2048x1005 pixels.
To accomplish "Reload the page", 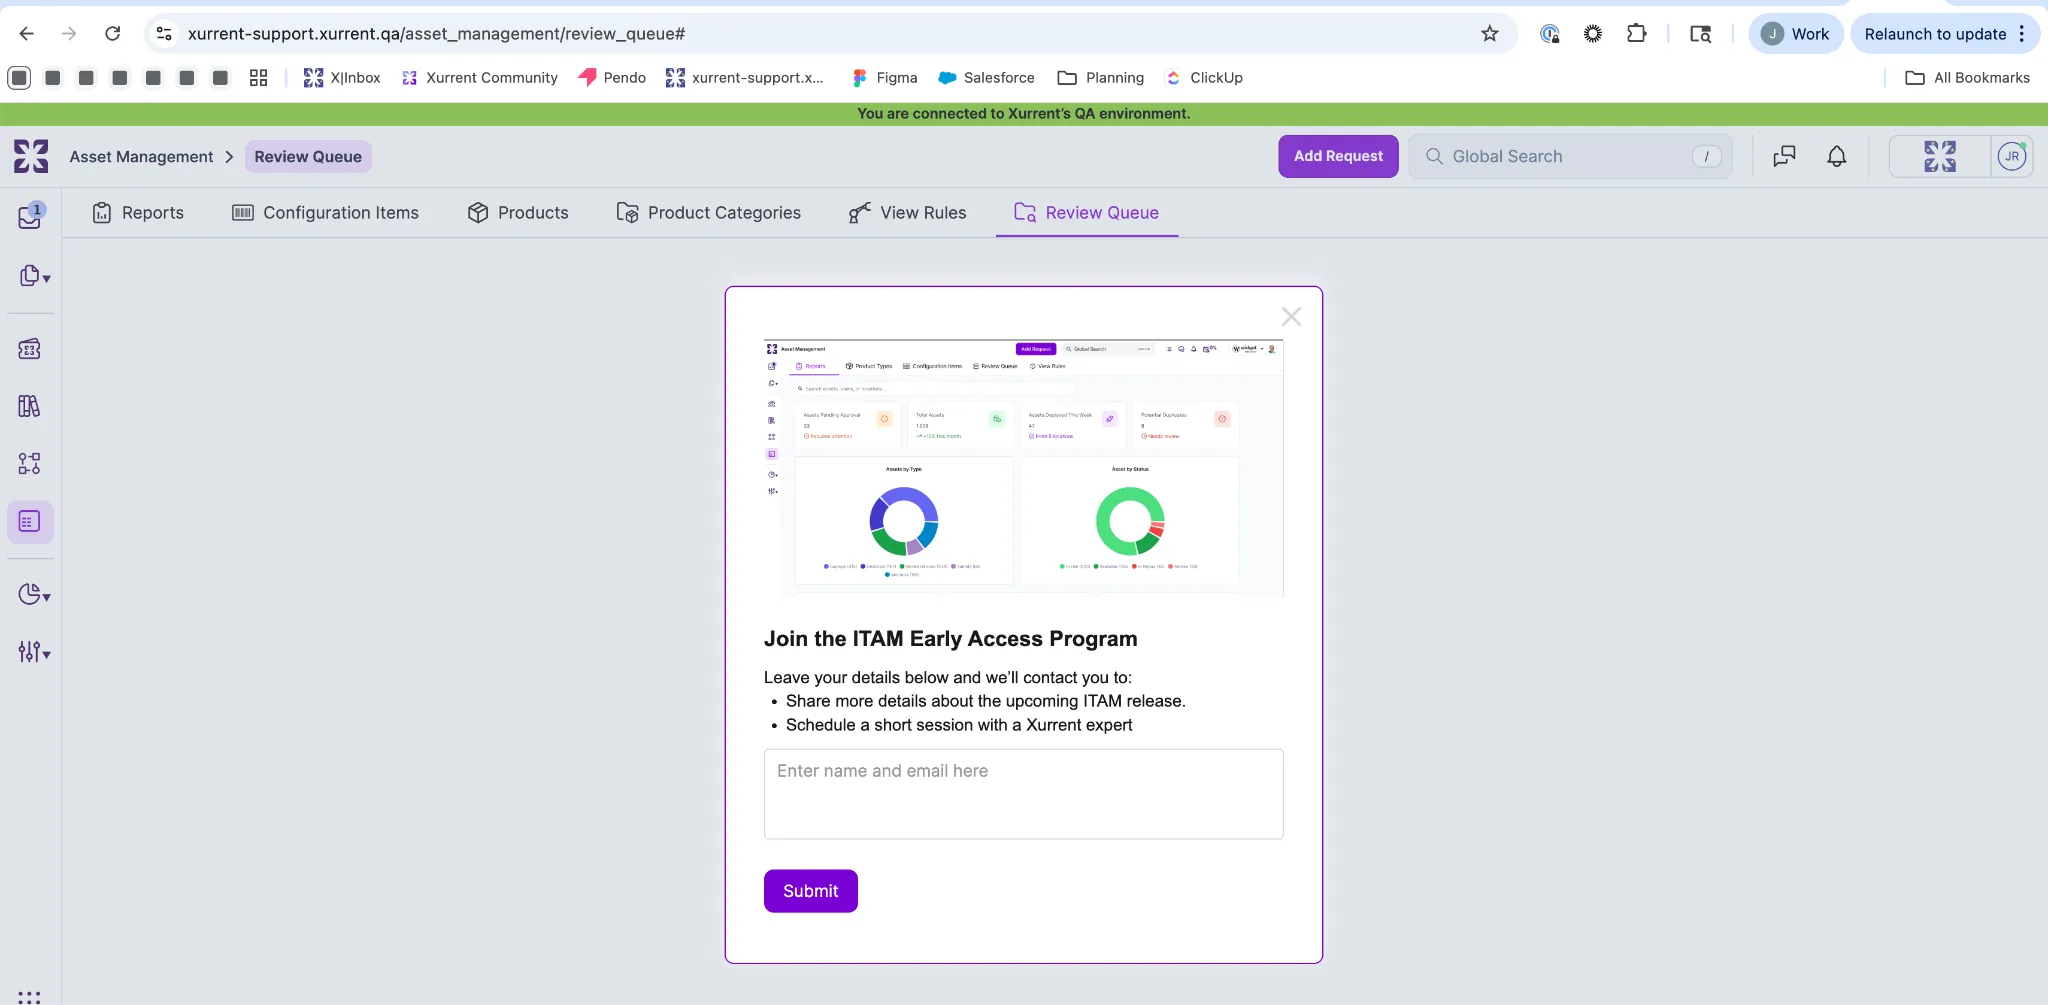I will coord(113,34).
